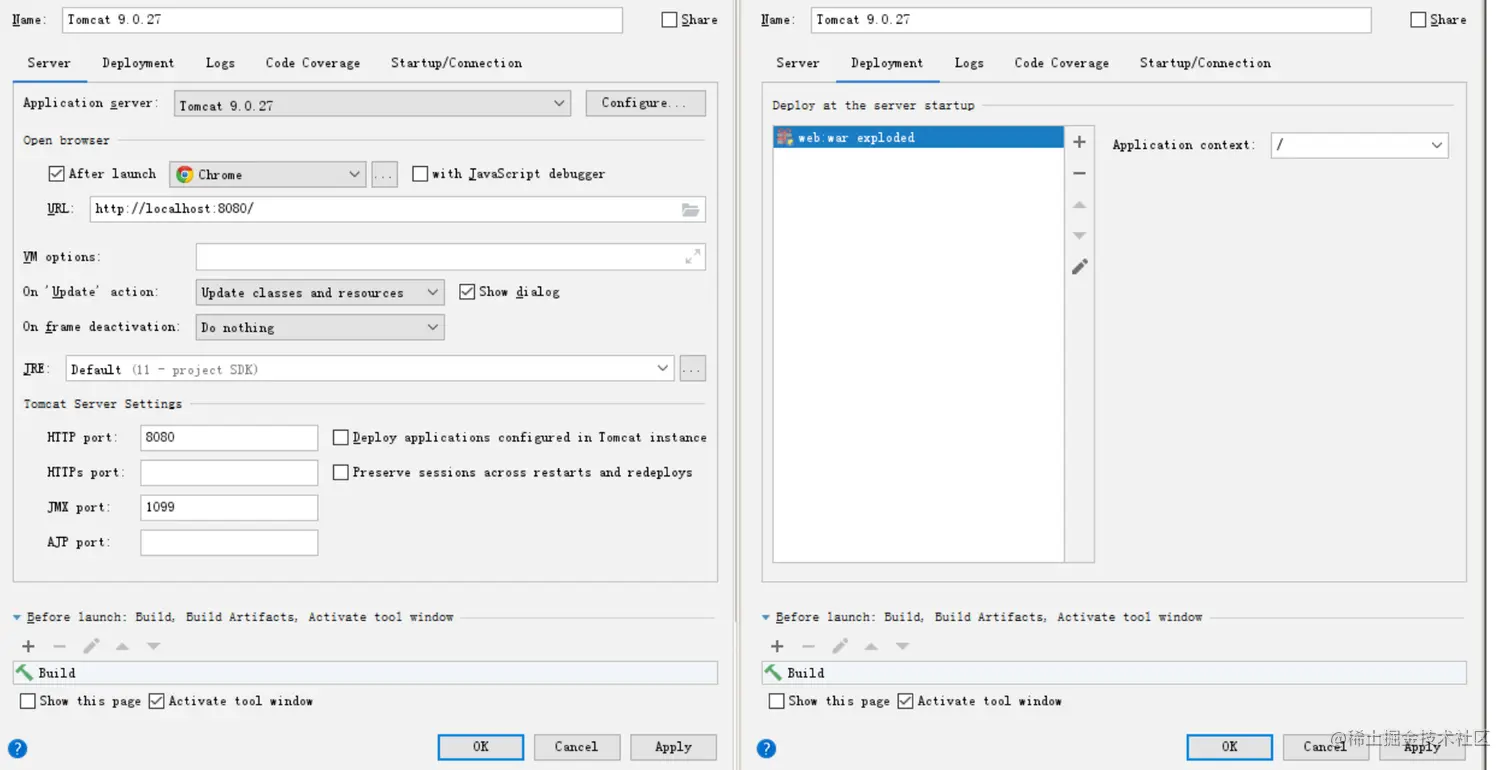This screenshot has height=770, width=1512.
Task: Check Show this page in right dialog
Action: click(x=777, y=701)
